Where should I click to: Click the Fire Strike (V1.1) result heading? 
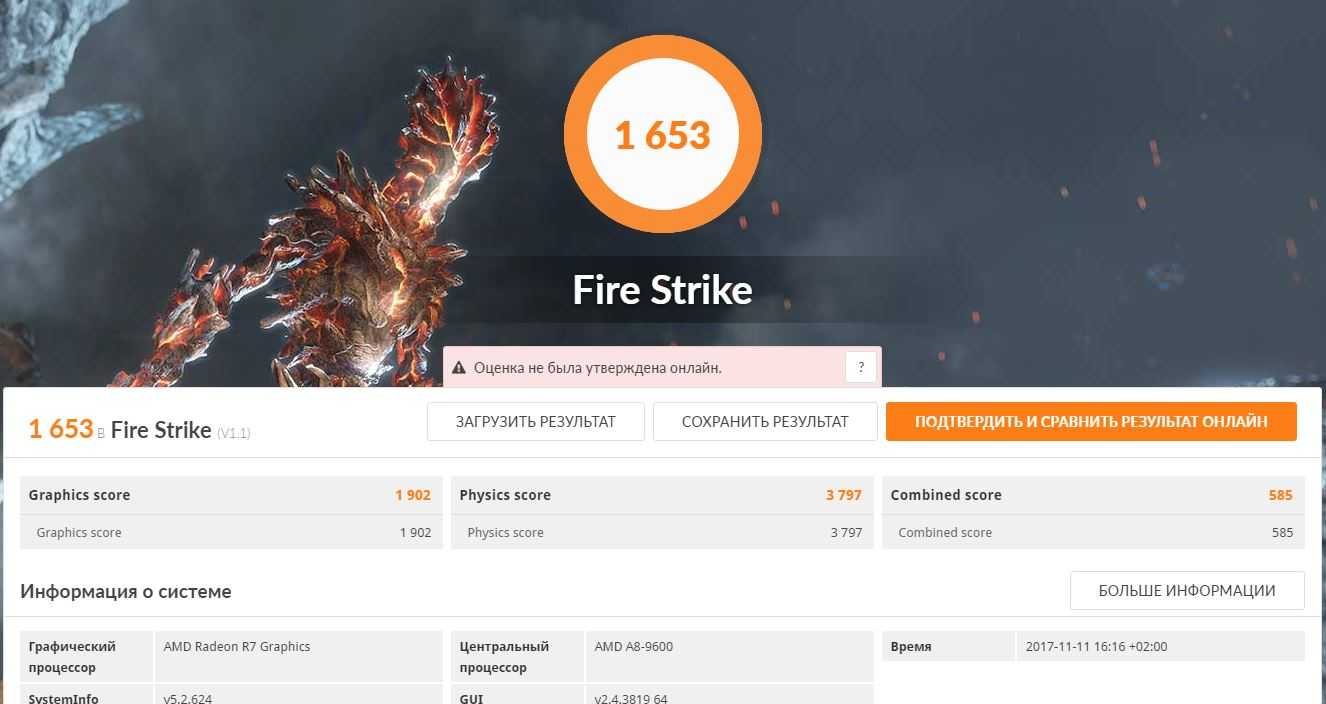pos(160,430)
